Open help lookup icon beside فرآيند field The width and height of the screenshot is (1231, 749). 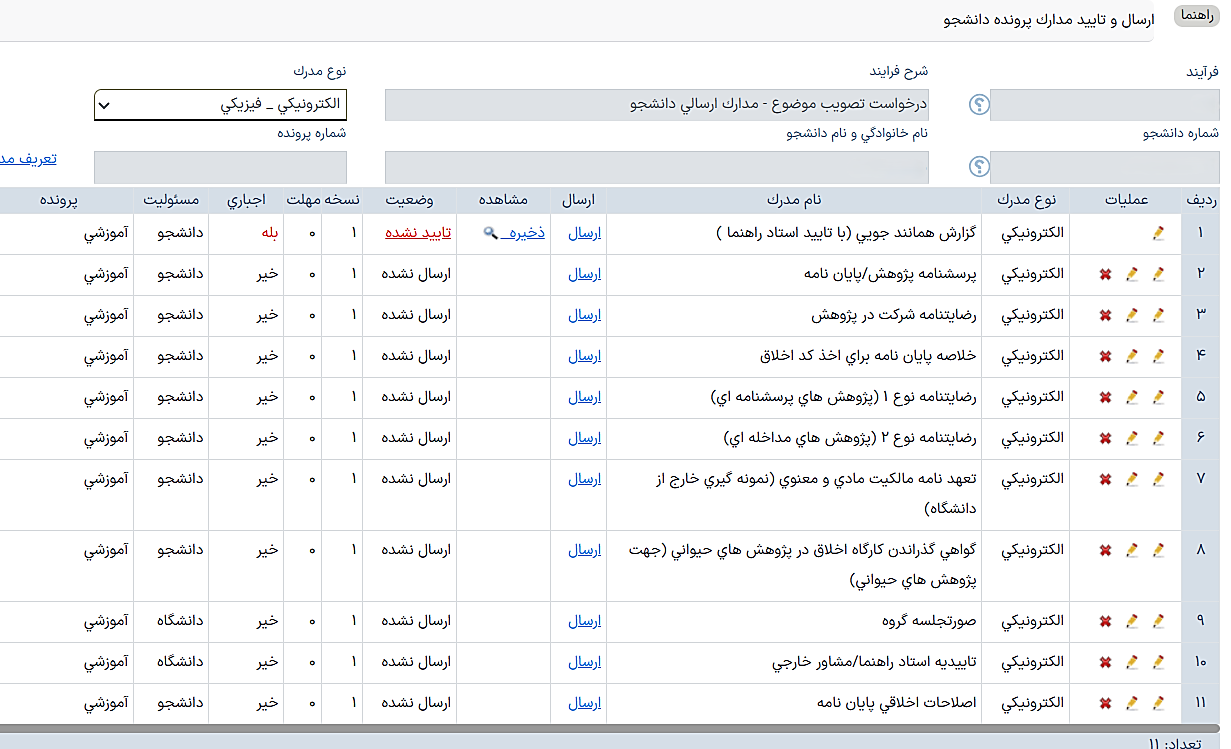coord(978,105)
